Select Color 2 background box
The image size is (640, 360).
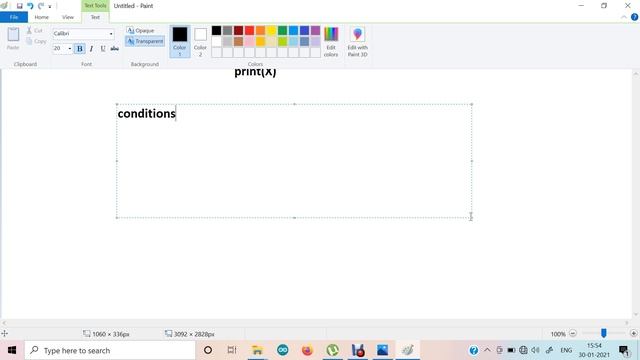(x=200, y=41)
